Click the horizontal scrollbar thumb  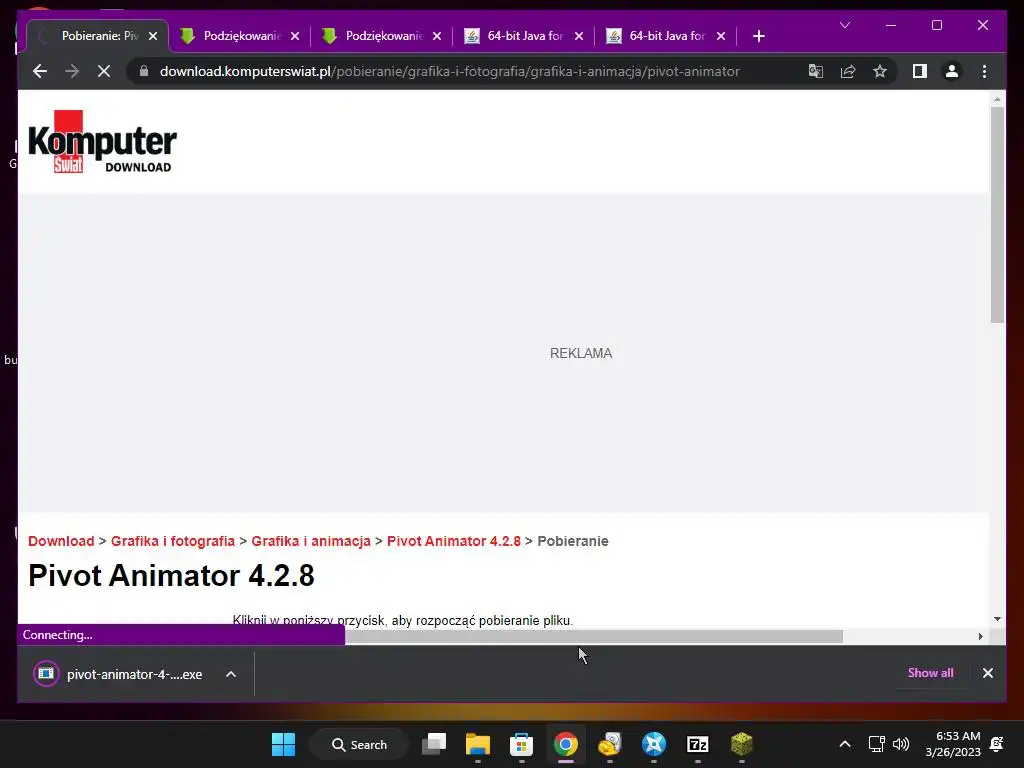[594, 636]
